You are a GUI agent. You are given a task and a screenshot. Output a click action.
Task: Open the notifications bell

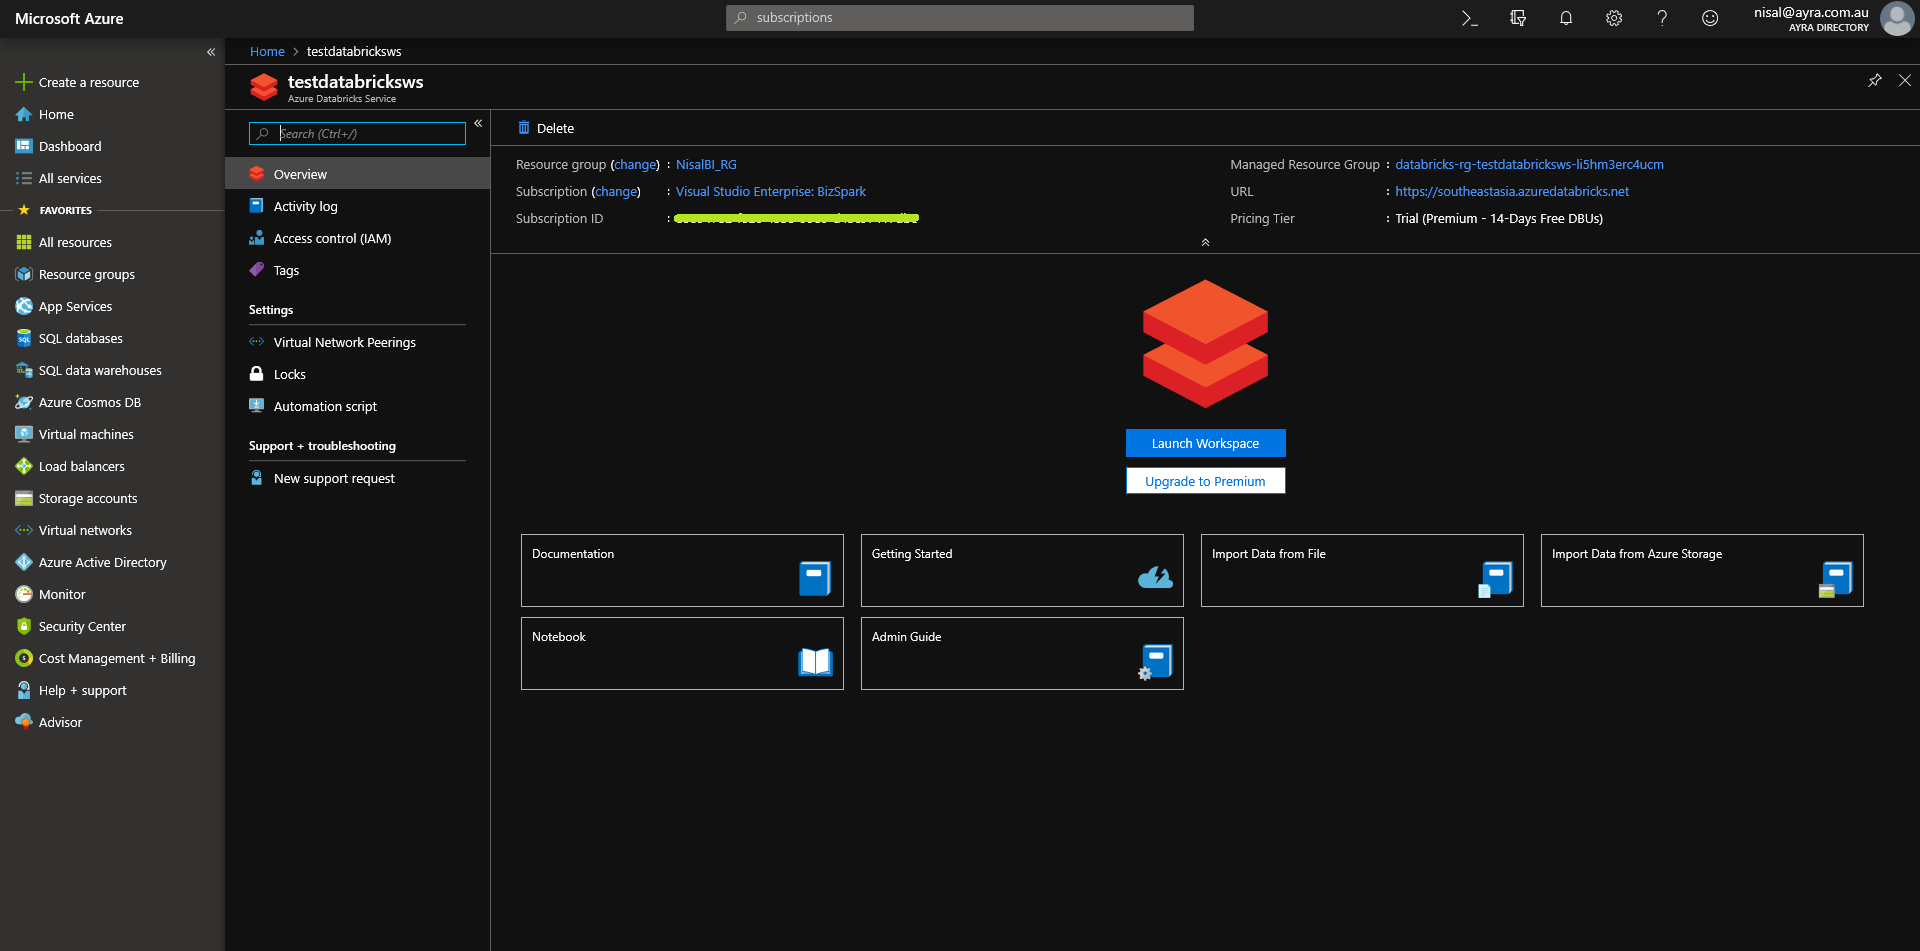tap(1566, 18)
